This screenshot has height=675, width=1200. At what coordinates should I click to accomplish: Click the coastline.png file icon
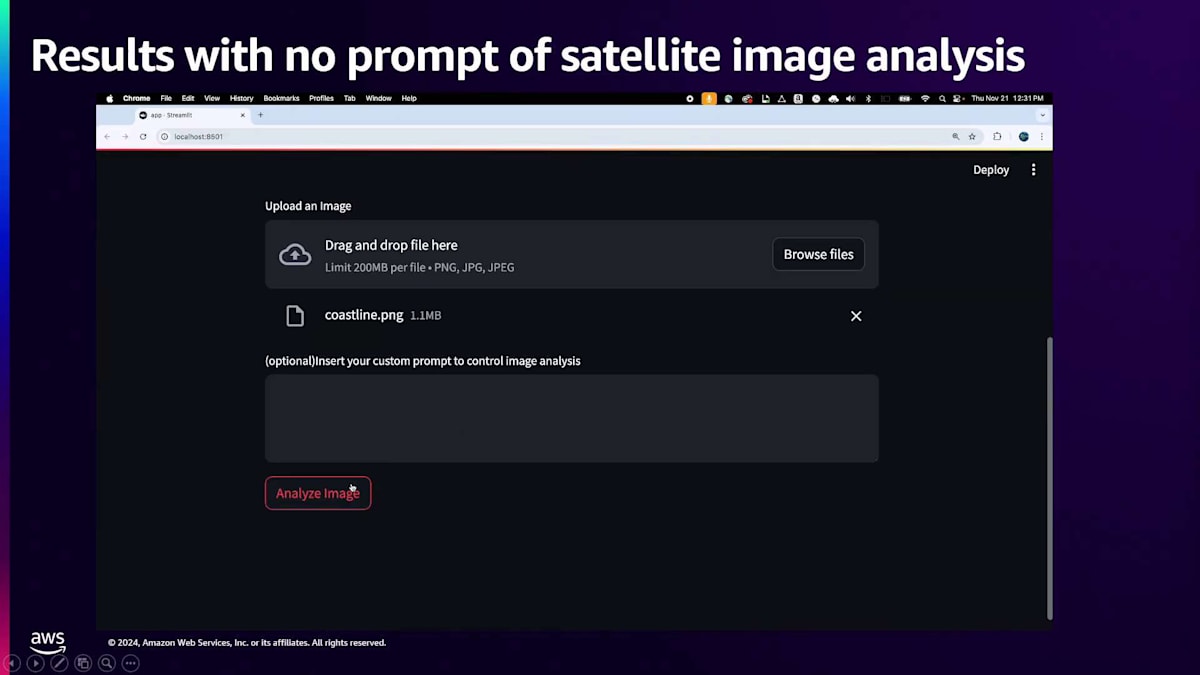295,316
